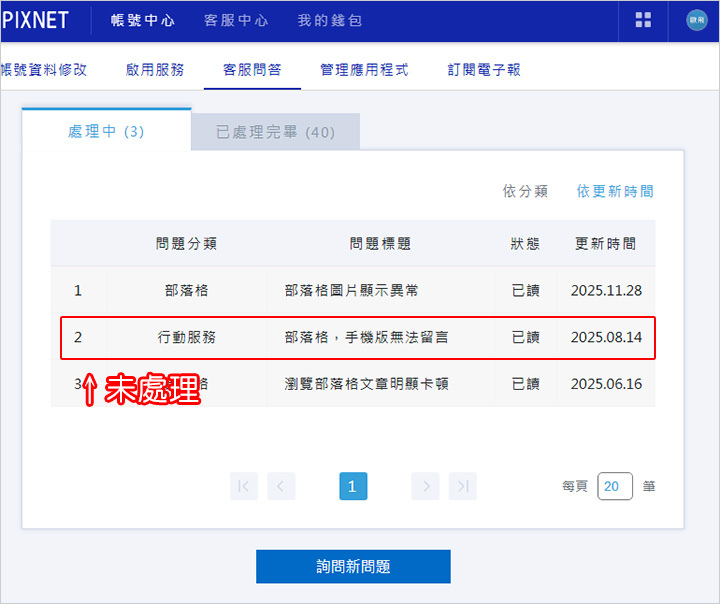Click category cell 行動服務
The image size is (720, 604).
click(186, 337)
